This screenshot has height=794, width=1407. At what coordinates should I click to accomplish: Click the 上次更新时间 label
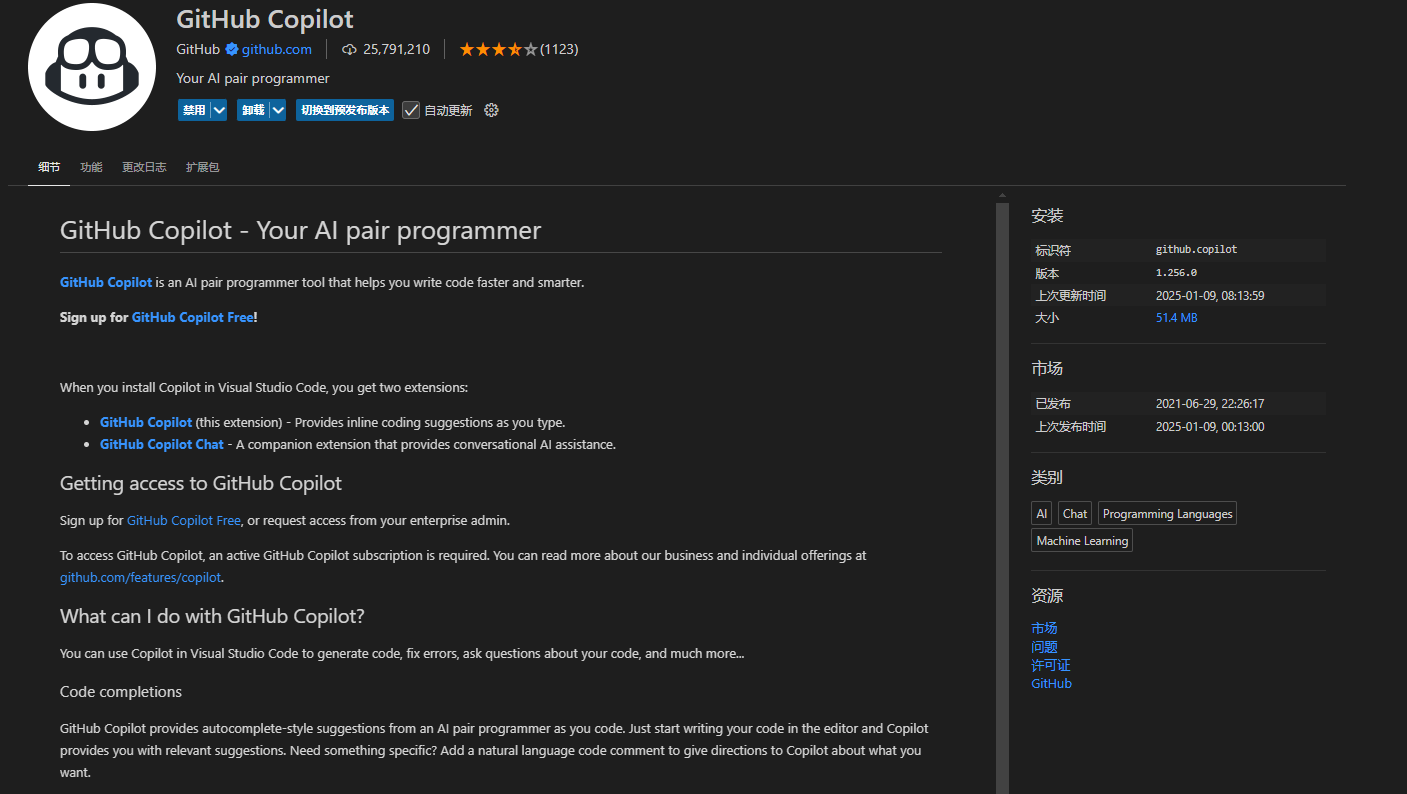point(1070,295)
